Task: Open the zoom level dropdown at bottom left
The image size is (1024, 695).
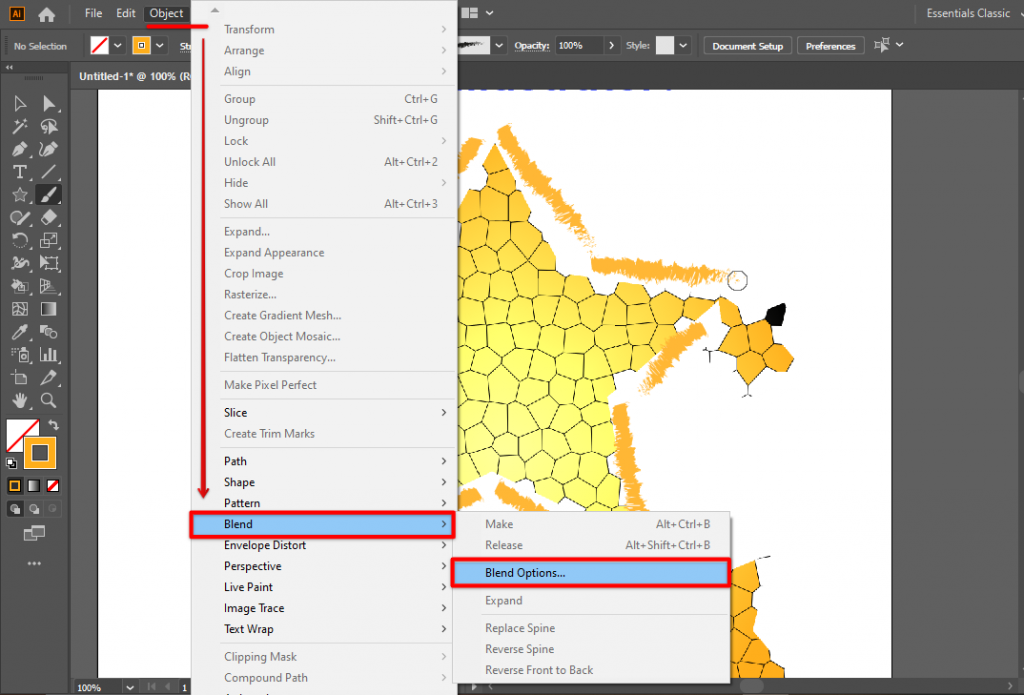Action: 129,687
